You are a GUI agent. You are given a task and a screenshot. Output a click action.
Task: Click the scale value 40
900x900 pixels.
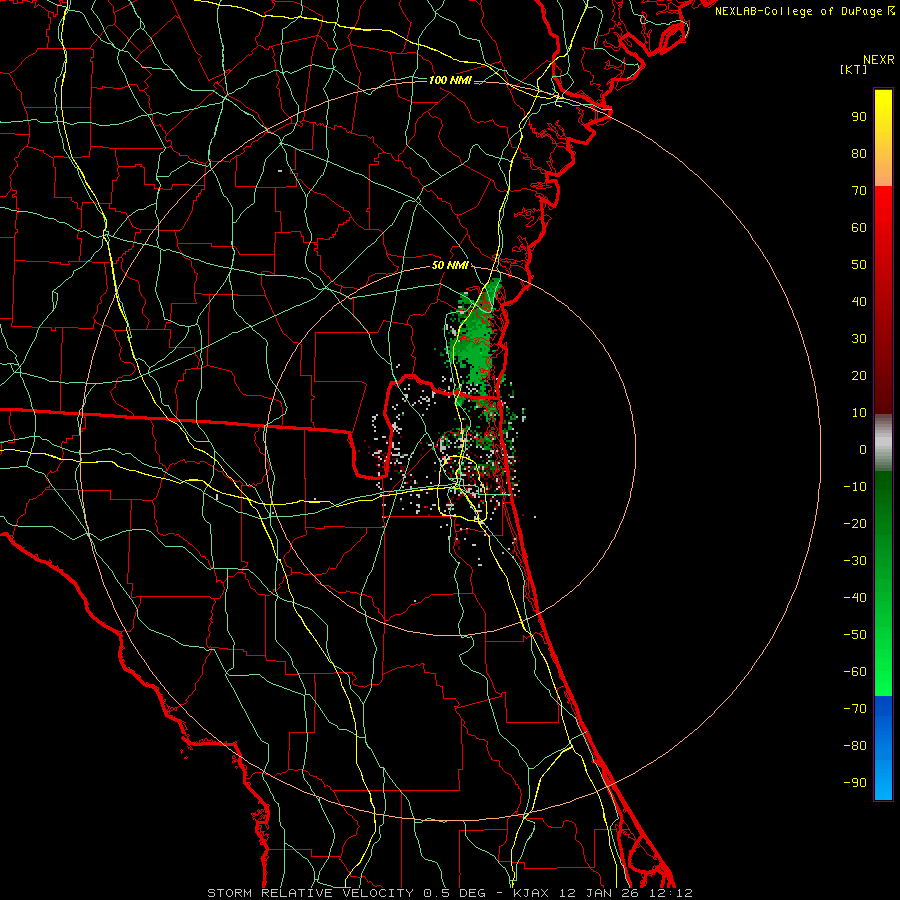(x=859, y=301)
